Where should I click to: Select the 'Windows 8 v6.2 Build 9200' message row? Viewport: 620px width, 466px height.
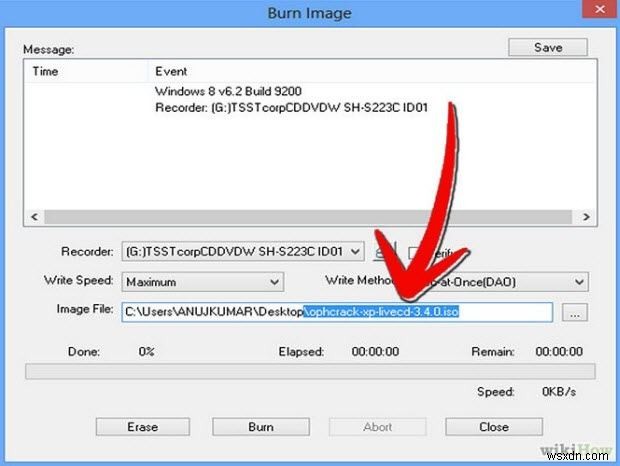click(228, 91)
